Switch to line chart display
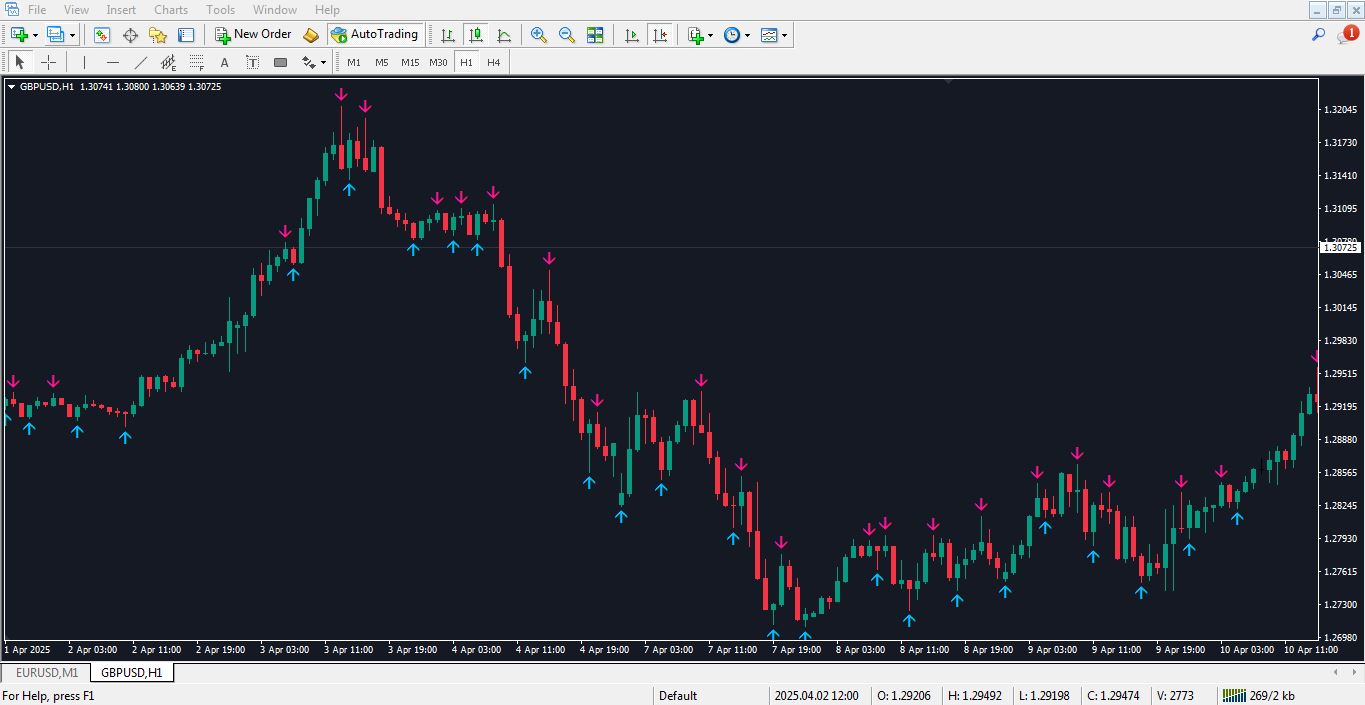The image size is (1365, 705). (504, 35)
